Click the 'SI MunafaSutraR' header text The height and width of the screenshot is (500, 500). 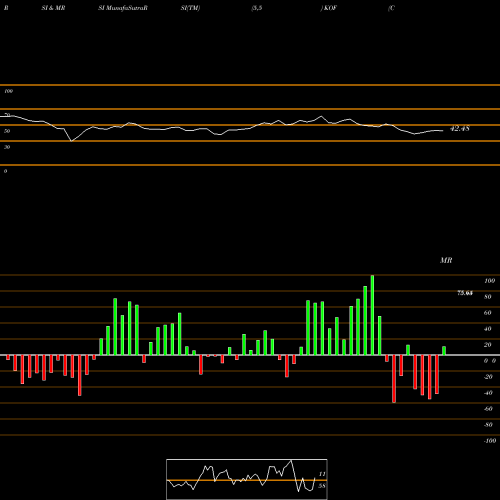[x=123, y=8]
